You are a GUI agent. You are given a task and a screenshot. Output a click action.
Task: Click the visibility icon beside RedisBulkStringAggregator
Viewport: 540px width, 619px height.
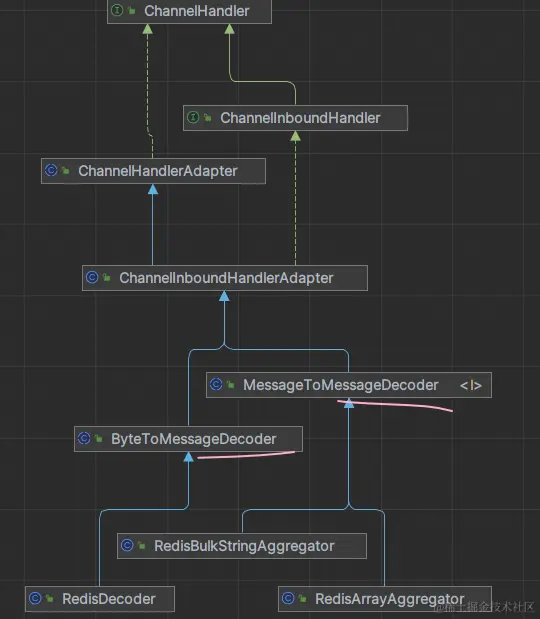tap(142, 546)
